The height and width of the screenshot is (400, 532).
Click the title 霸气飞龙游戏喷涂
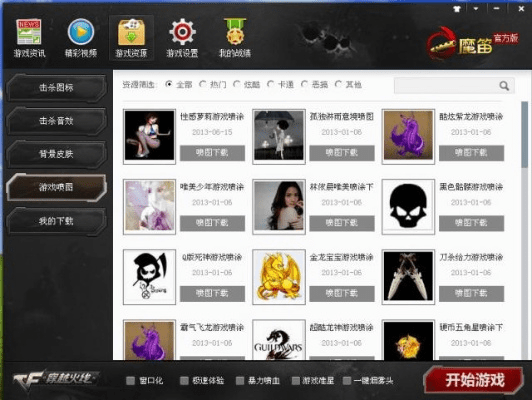(x=212, y=328)
